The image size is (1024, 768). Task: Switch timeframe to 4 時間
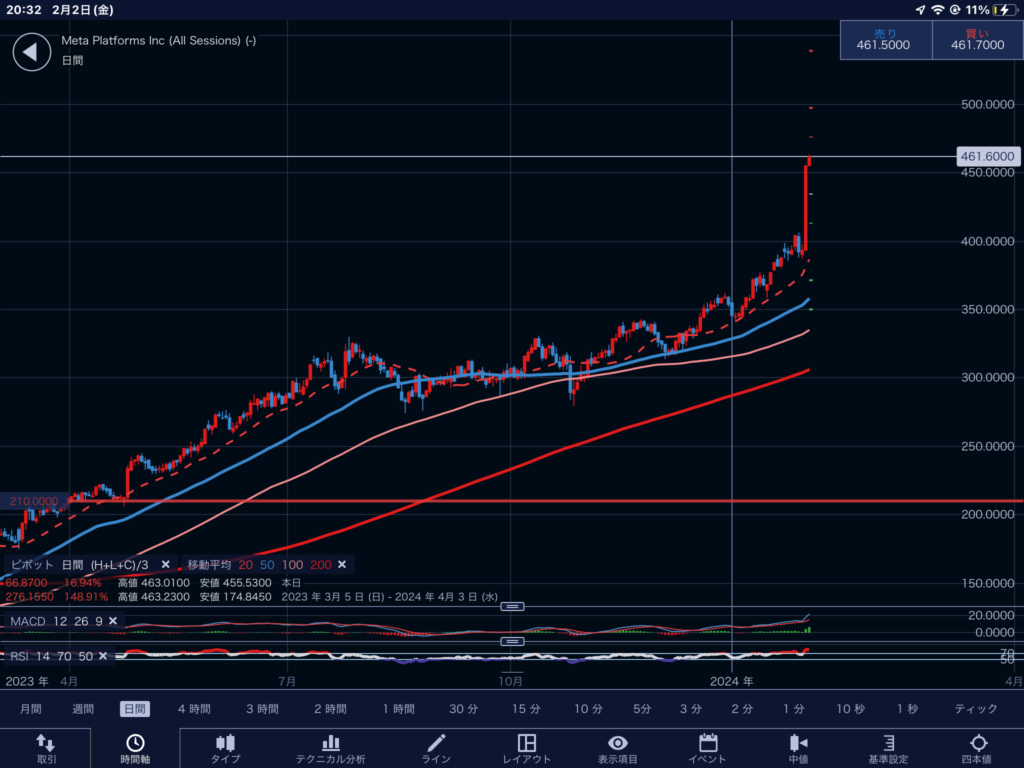(194, 709)
